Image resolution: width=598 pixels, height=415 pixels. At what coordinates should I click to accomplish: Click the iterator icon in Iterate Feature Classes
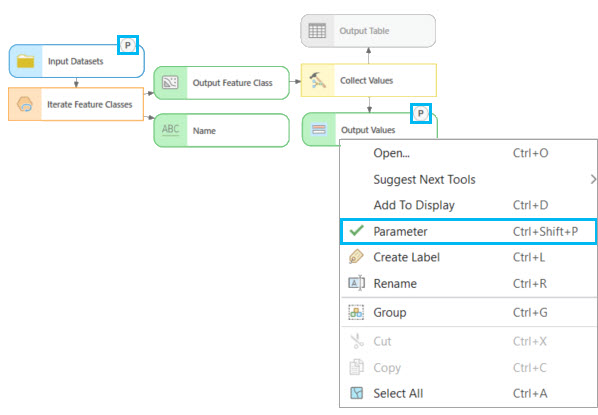(25, 104)
